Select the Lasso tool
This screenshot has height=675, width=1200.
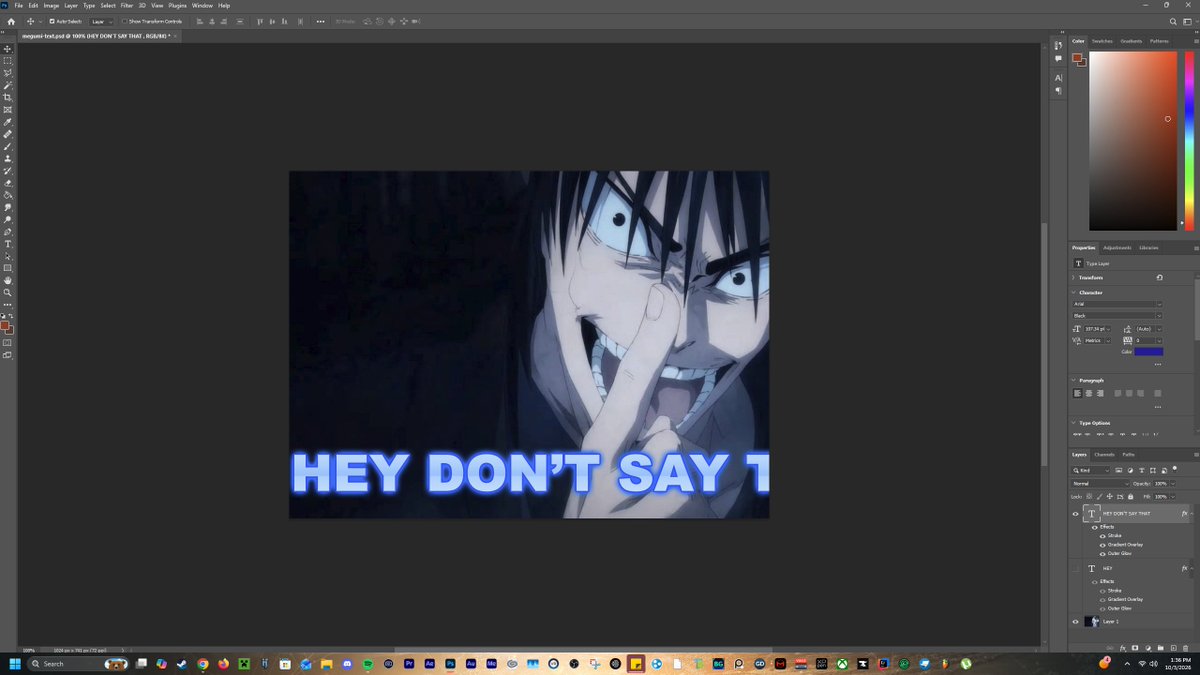click(8, 73)
